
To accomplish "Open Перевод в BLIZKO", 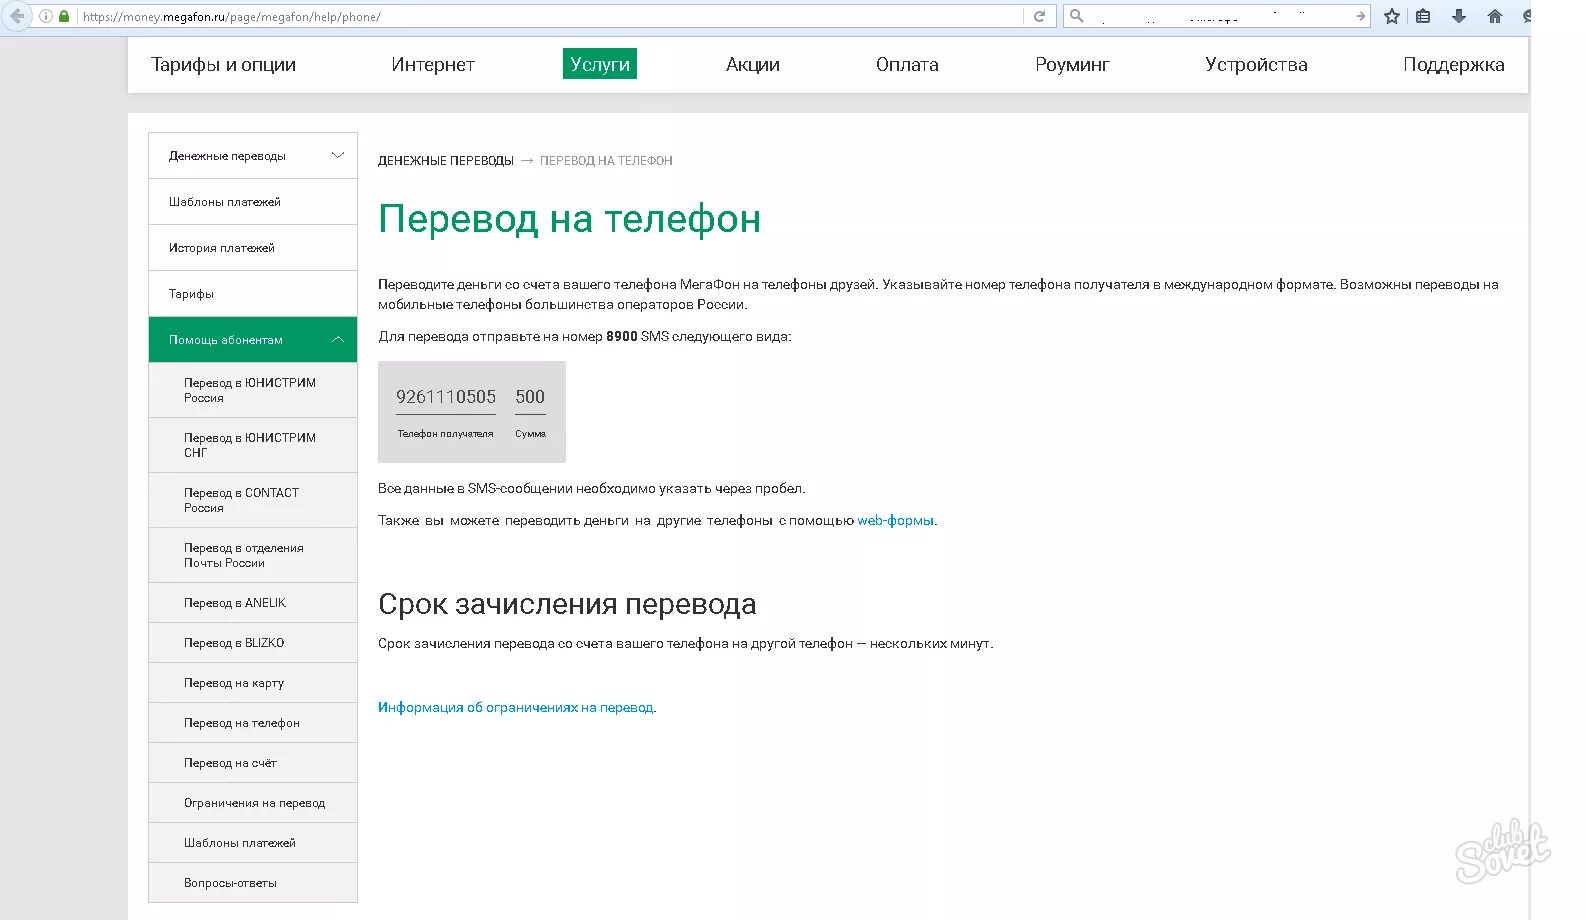I will (x=253, y=643).
